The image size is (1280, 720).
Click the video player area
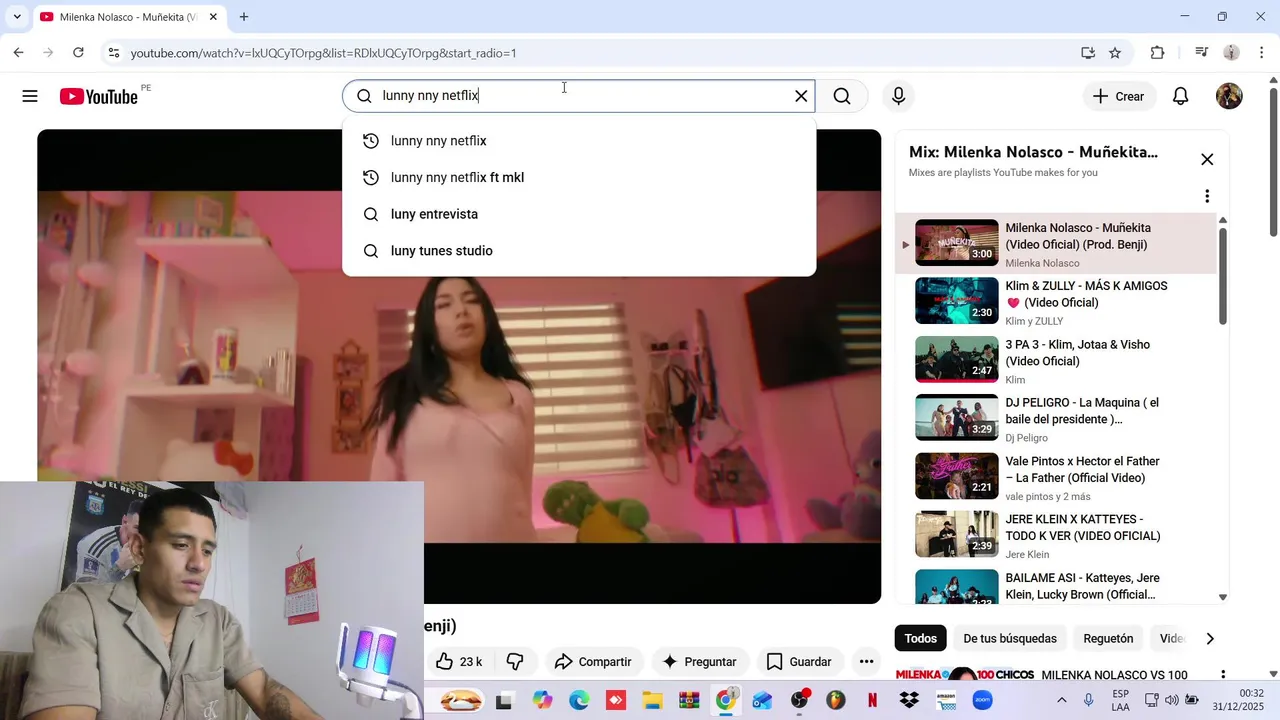[459, 366]
